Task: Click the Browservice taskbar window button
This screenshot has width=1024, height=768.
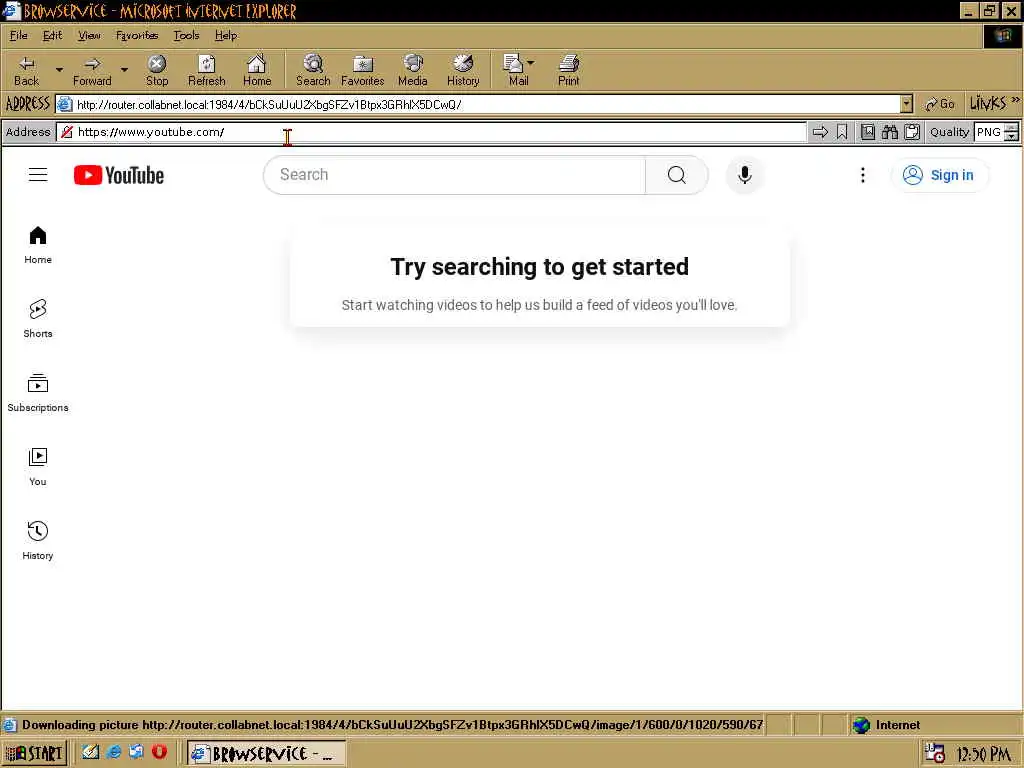Action: (266, 753)
